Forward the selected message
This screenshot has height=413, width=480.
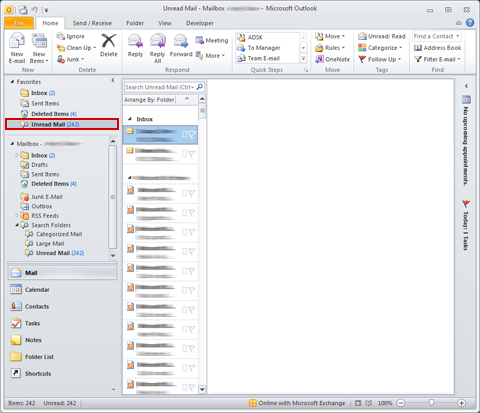point(181,46)
